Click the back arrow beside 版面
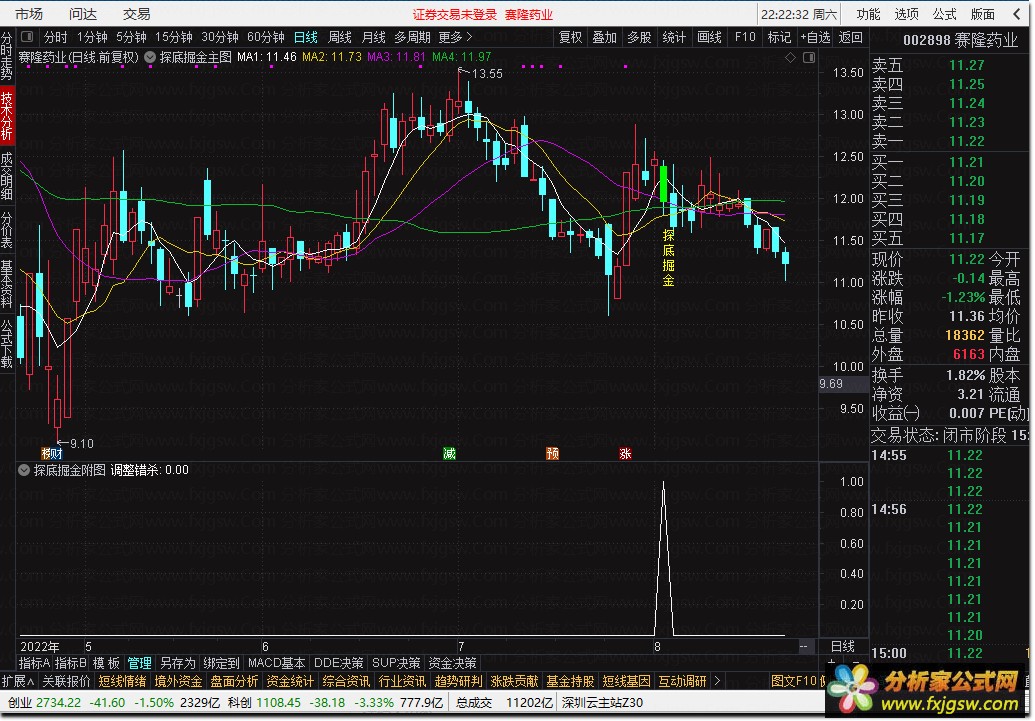 click(1017, 14)
